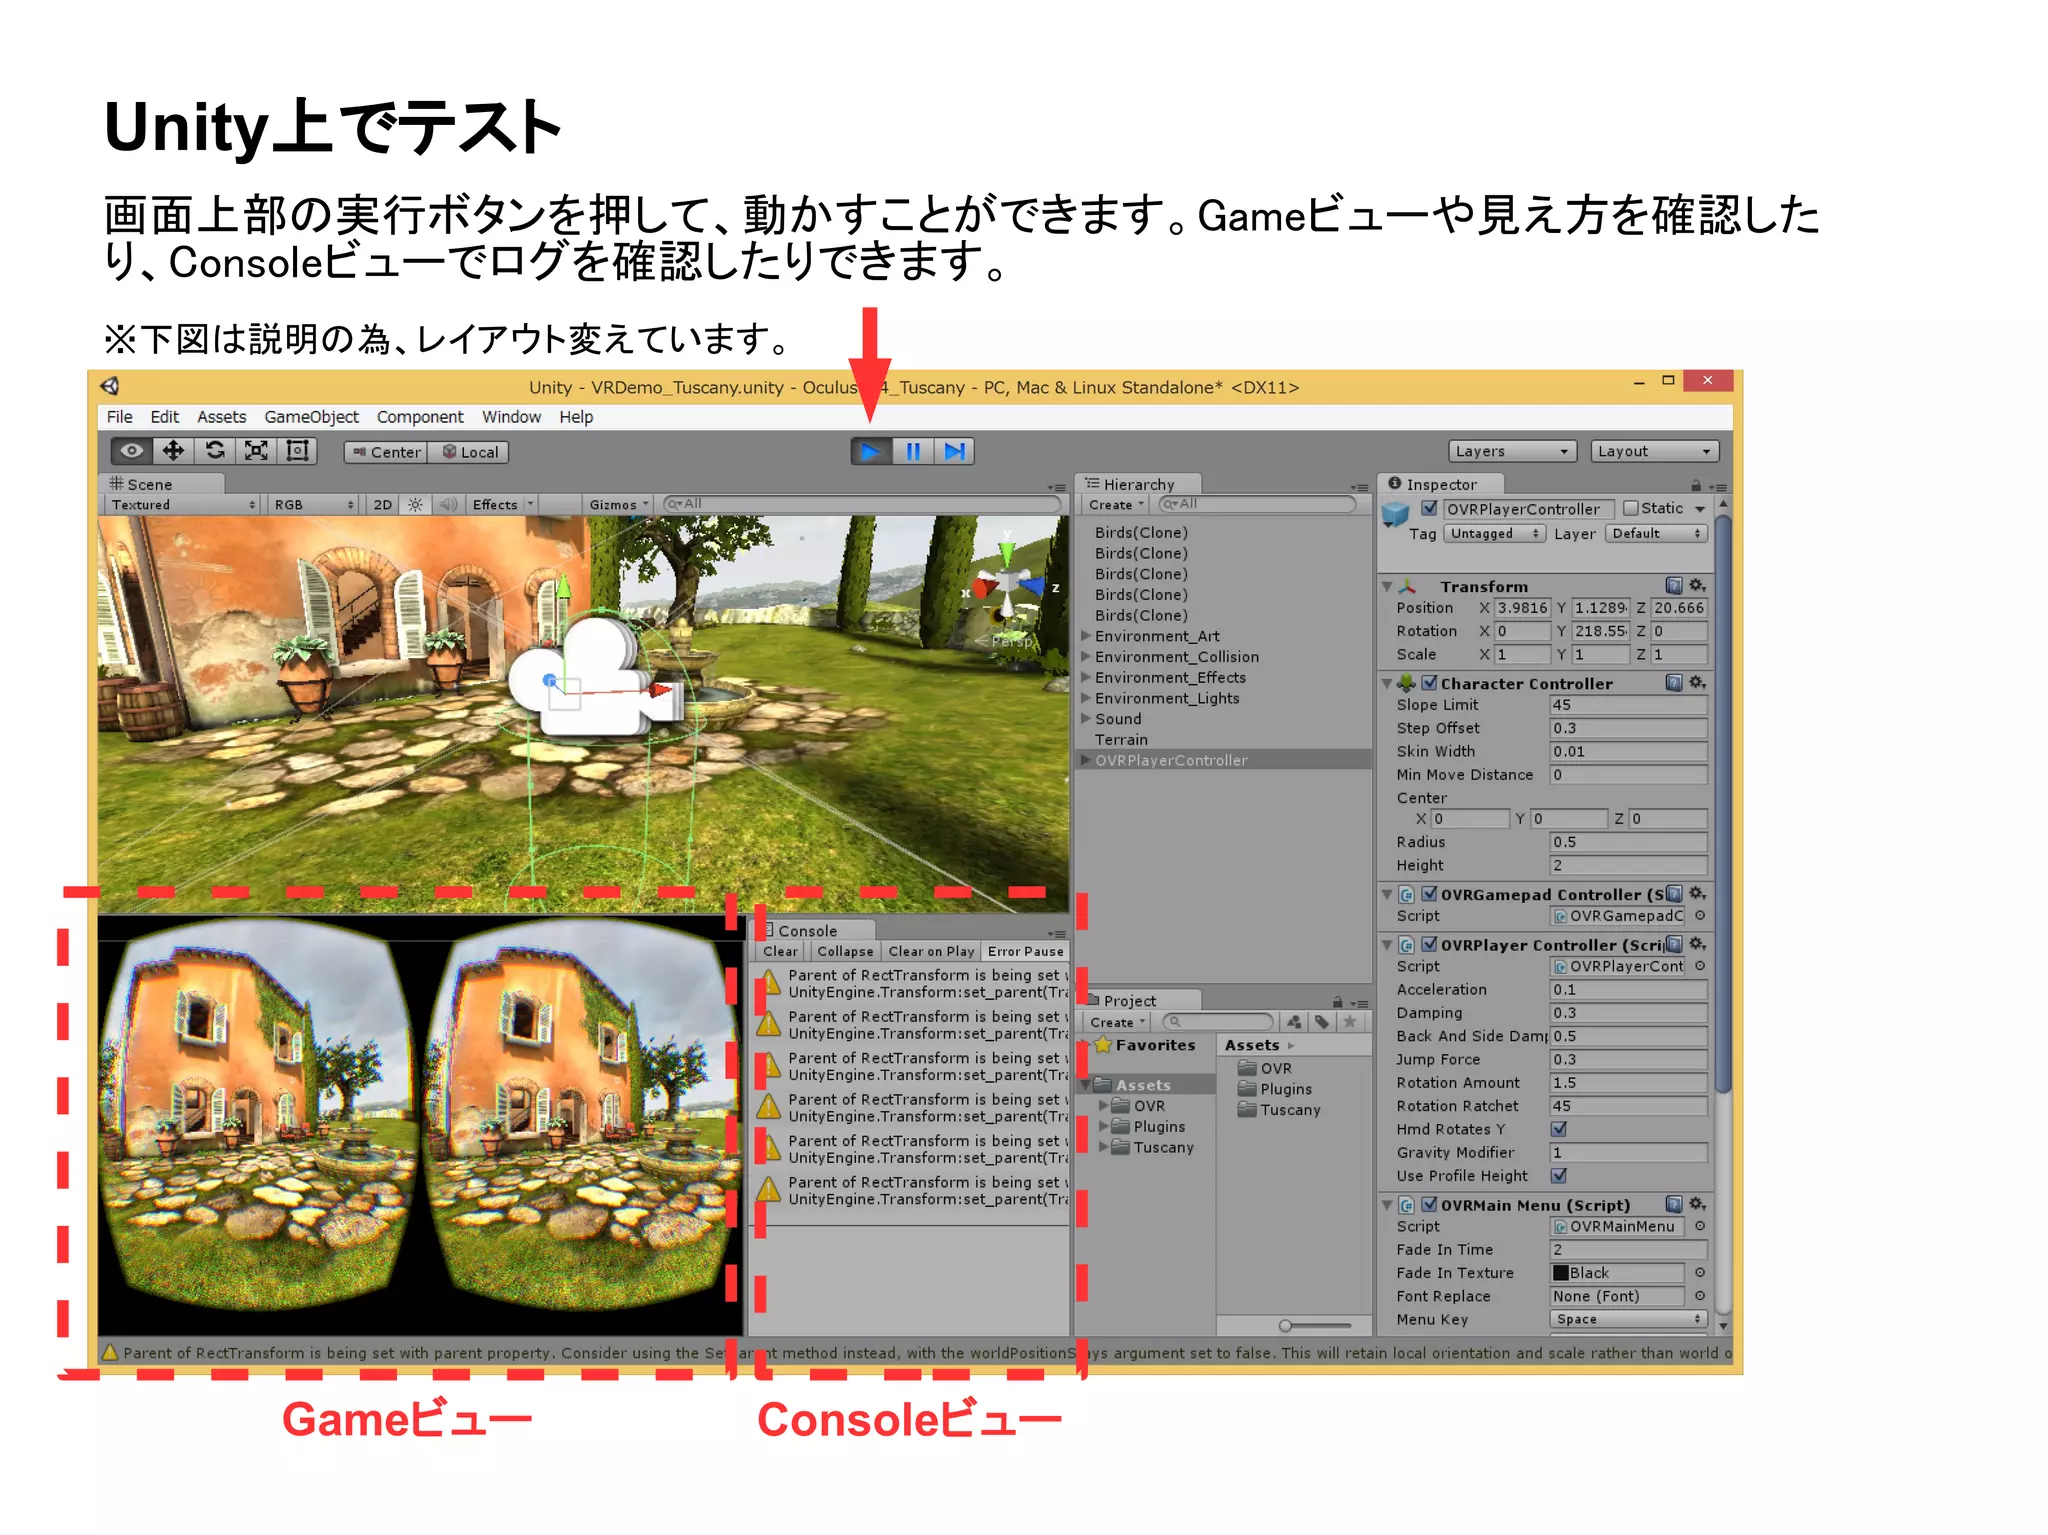Toggle OVRPlayer Controller script checkbox
Viewport: 2048px width, 1535px height.
point(1430,944)
